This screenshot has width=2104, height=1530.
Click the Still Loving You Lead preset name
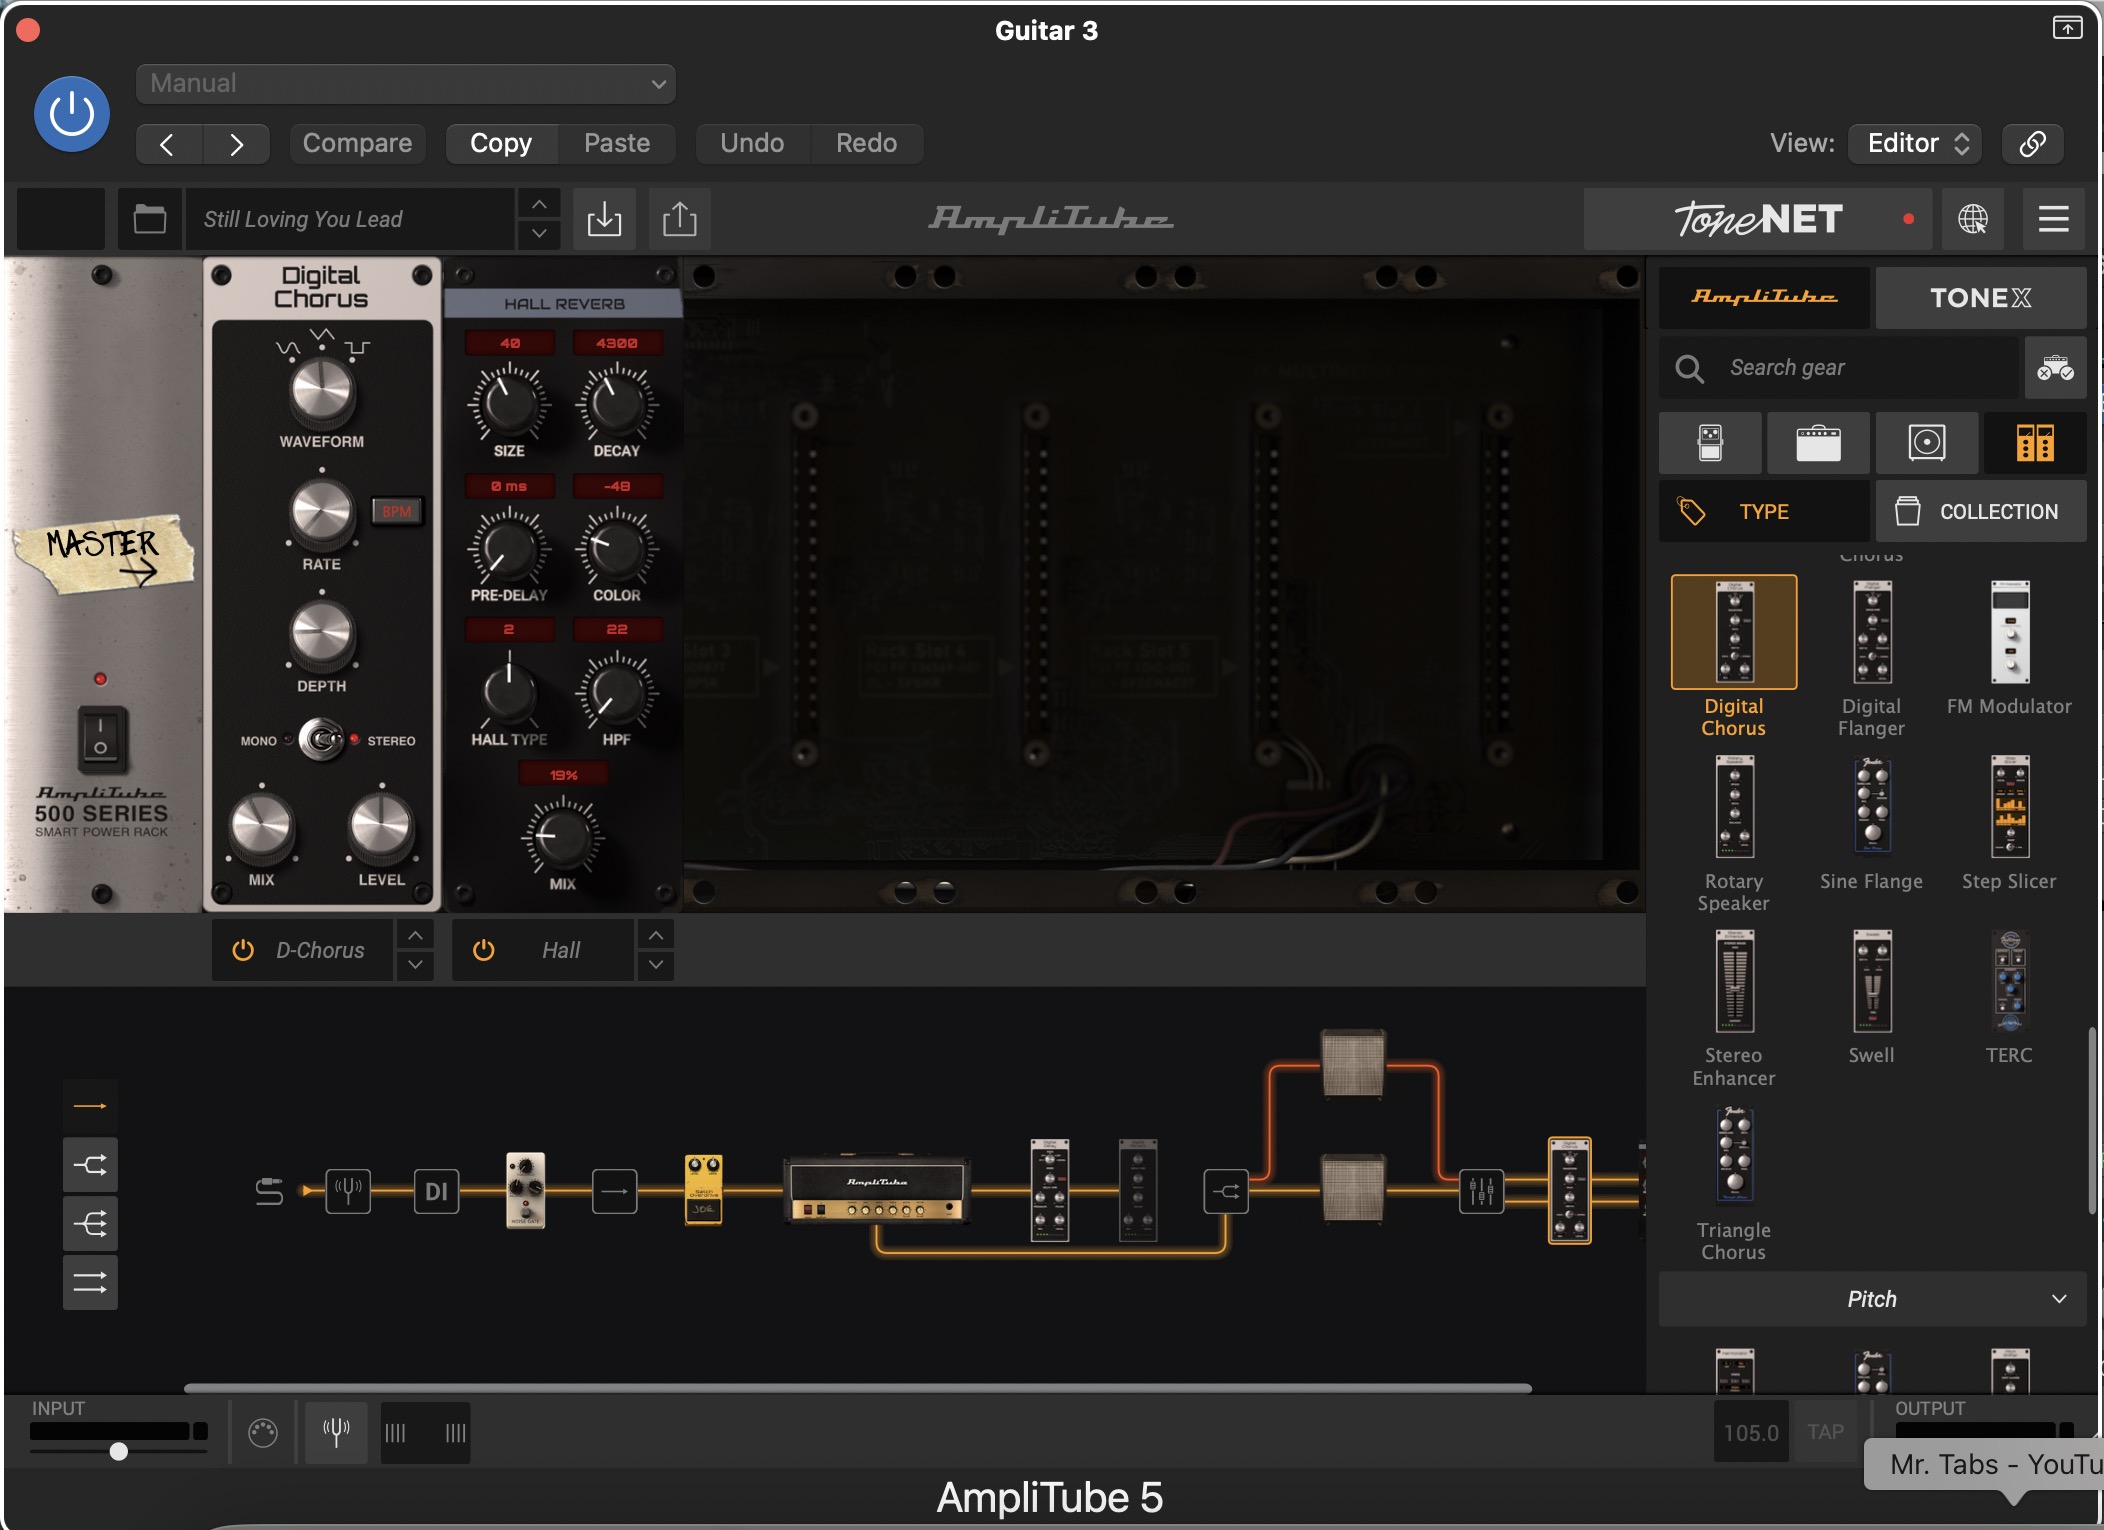(x=350, y=219)
